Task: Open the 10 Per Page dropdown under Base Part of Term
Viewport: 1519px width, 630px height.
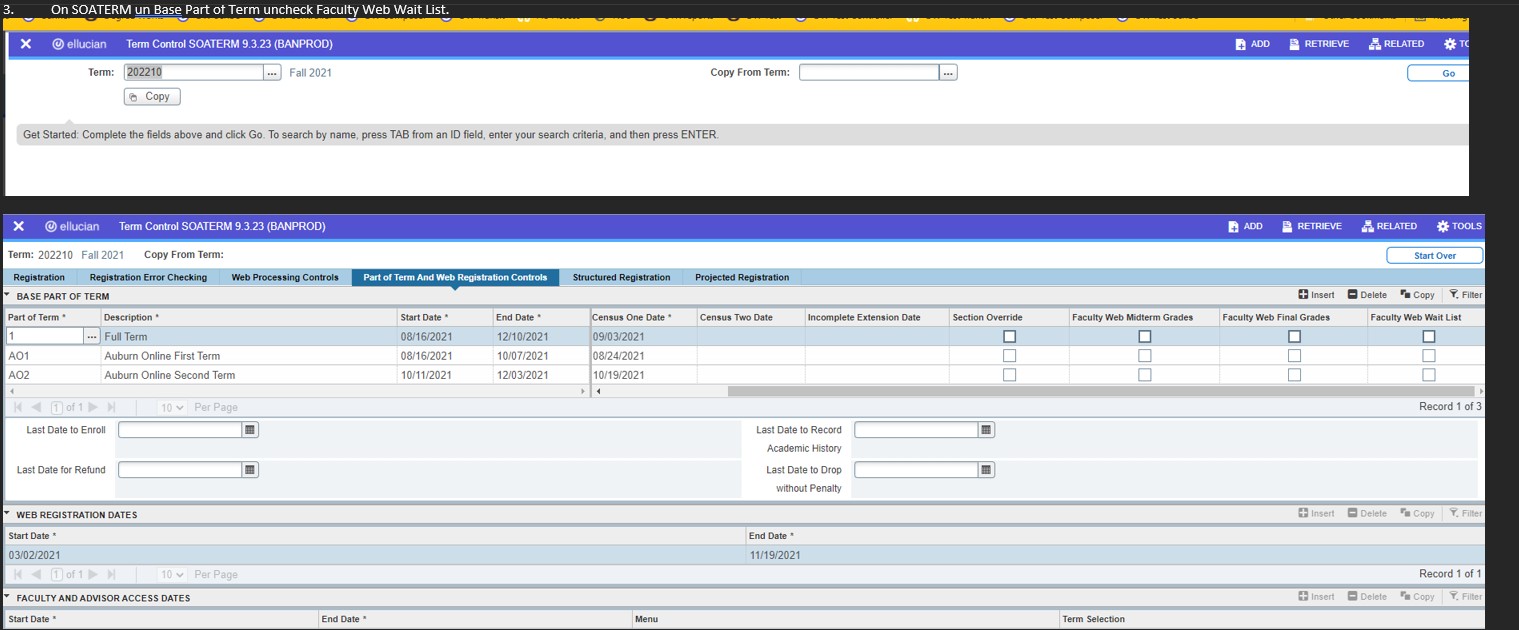Action: tap(172, 408)
